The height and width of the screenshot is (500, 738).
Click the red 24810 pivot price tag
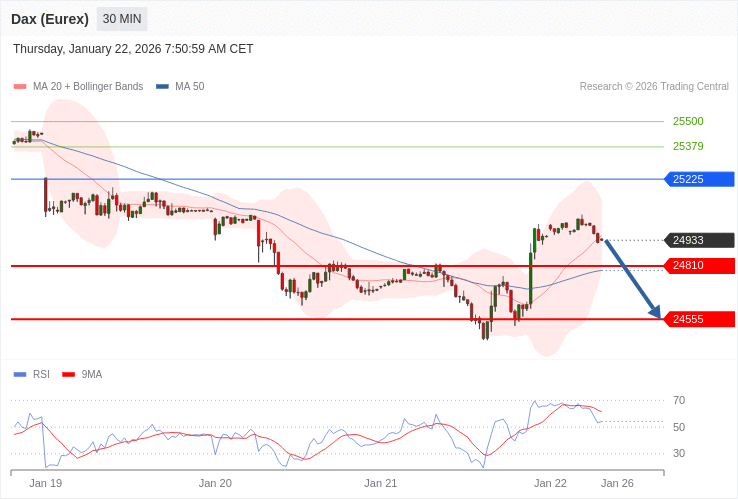pyautogui.click(x=698, y=266)
